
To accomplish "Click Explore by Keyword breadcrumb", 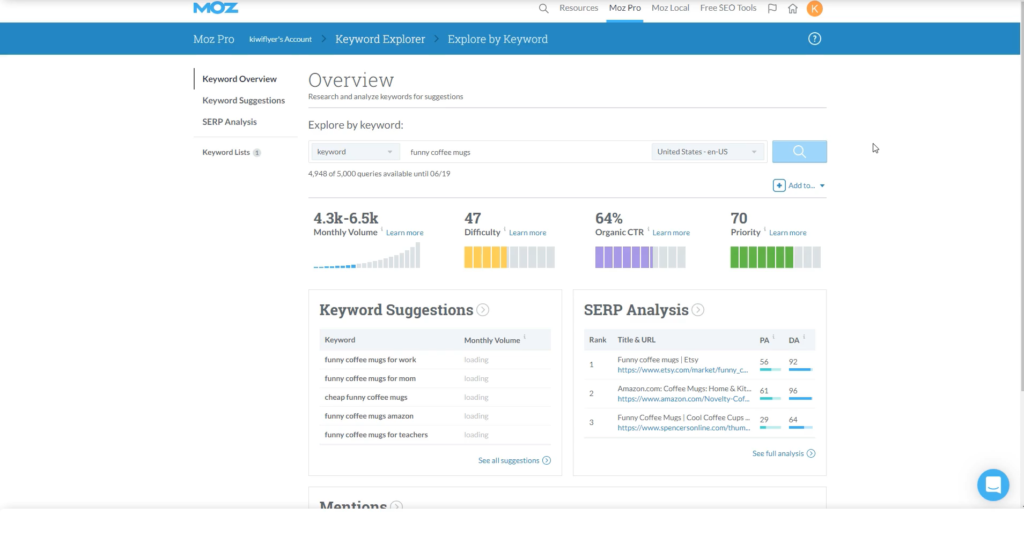I will pos(498,39).
